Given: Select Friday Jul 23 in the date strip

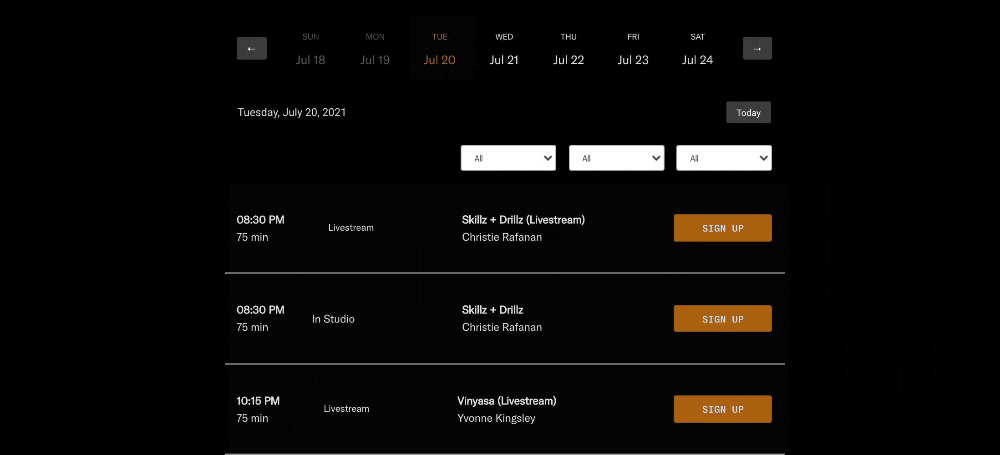Looking at the screenshot, I should click(633, 49).
